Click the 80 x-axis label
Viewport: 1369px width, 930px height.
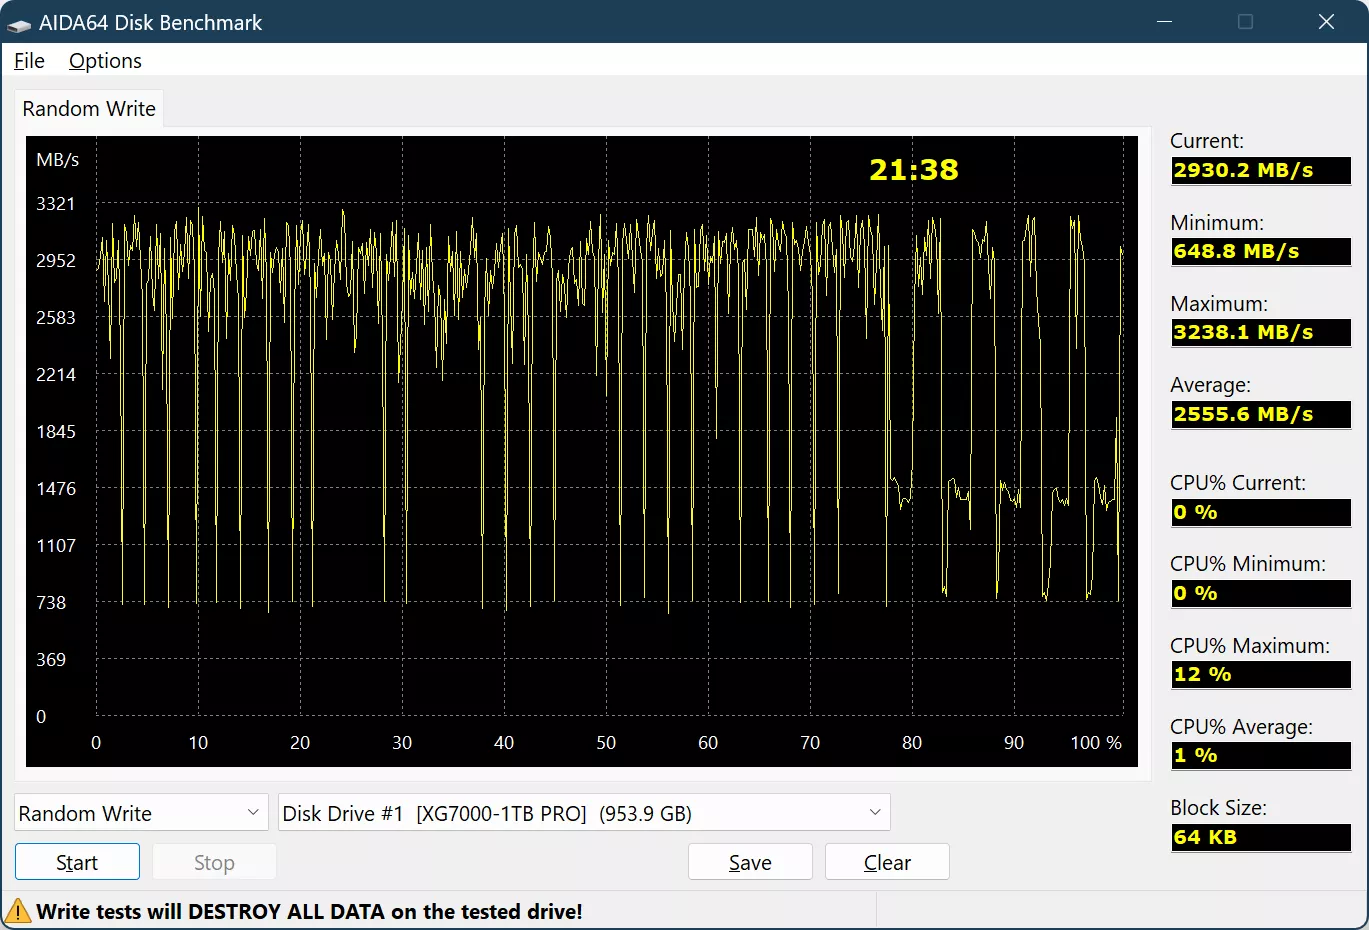912,743
